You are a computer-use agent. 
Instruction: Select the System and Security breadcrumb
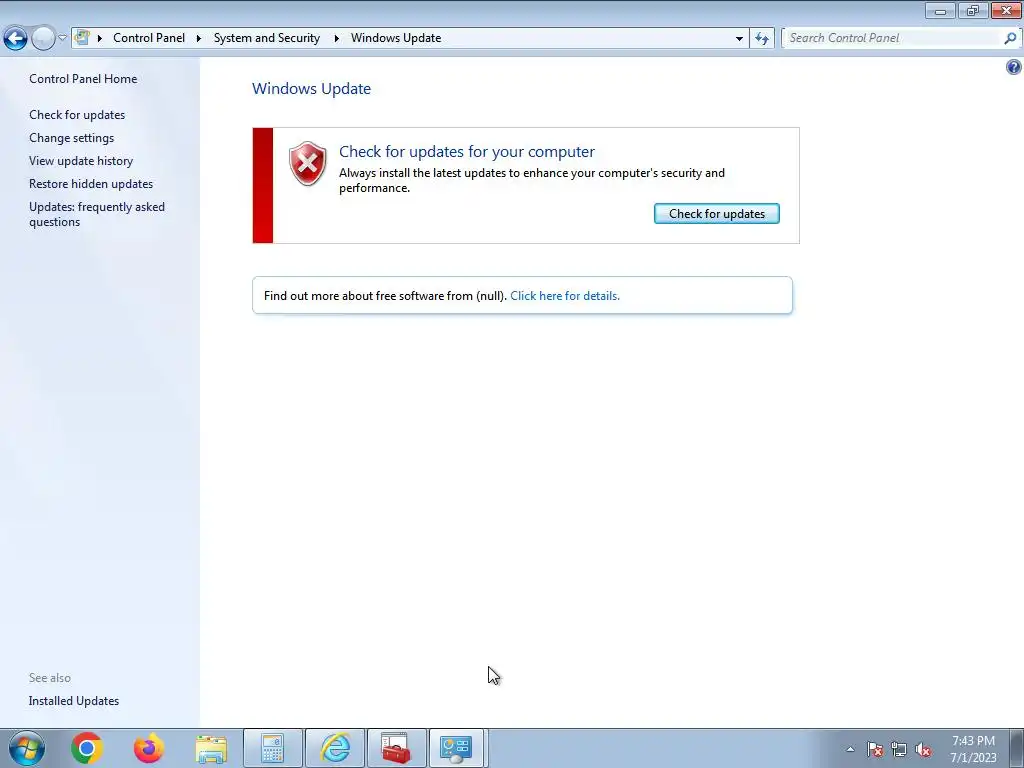click(x=266, y=38)
